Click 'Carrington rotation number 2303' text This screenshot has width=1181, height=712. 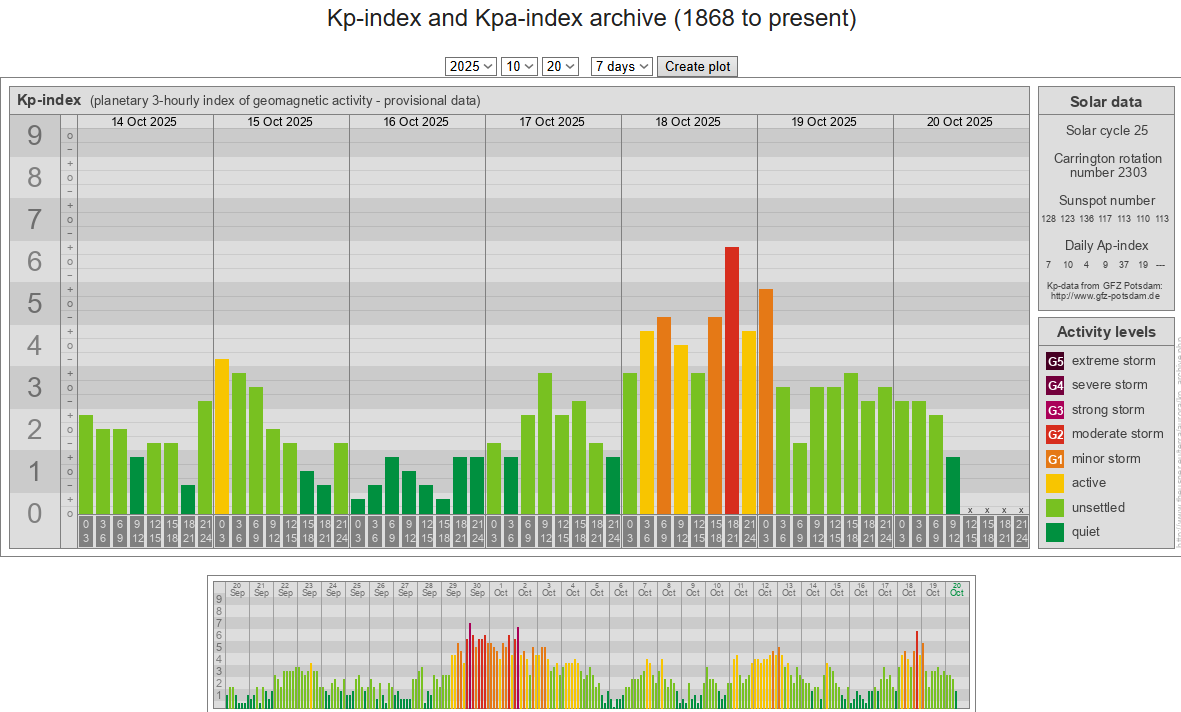pos(1107,165)
